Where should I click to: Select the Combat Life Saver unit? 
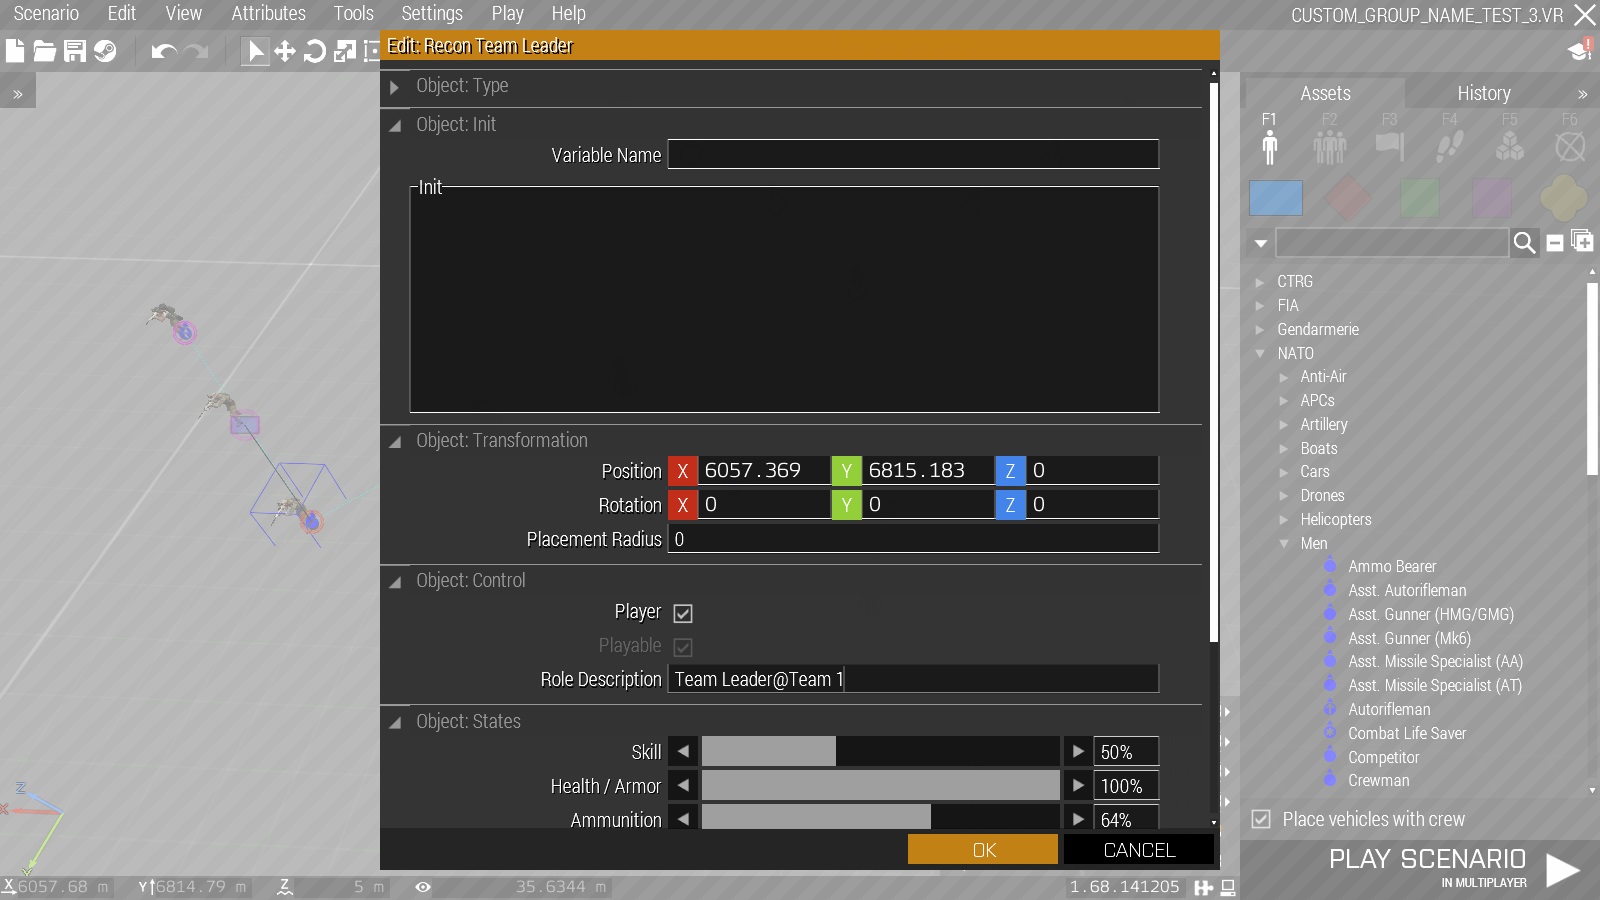pyautogui.click(x=1406, y=733)
